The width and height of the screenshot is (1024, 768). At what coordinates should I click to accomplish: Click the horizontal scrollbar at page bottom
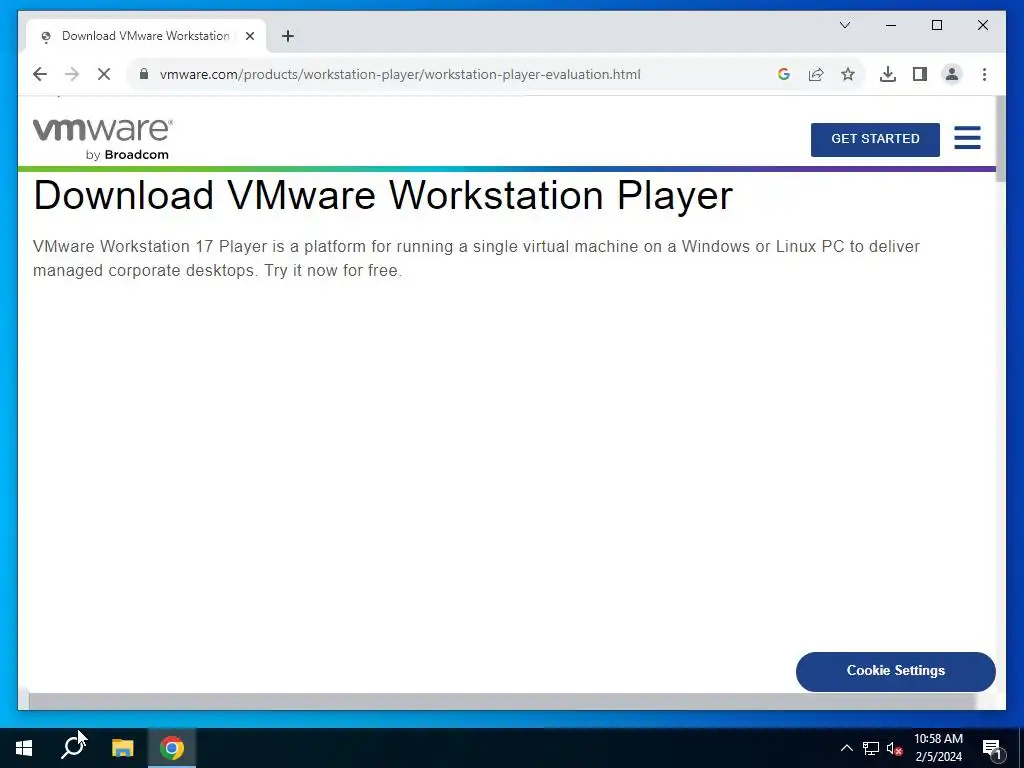[x=502, y=701]
